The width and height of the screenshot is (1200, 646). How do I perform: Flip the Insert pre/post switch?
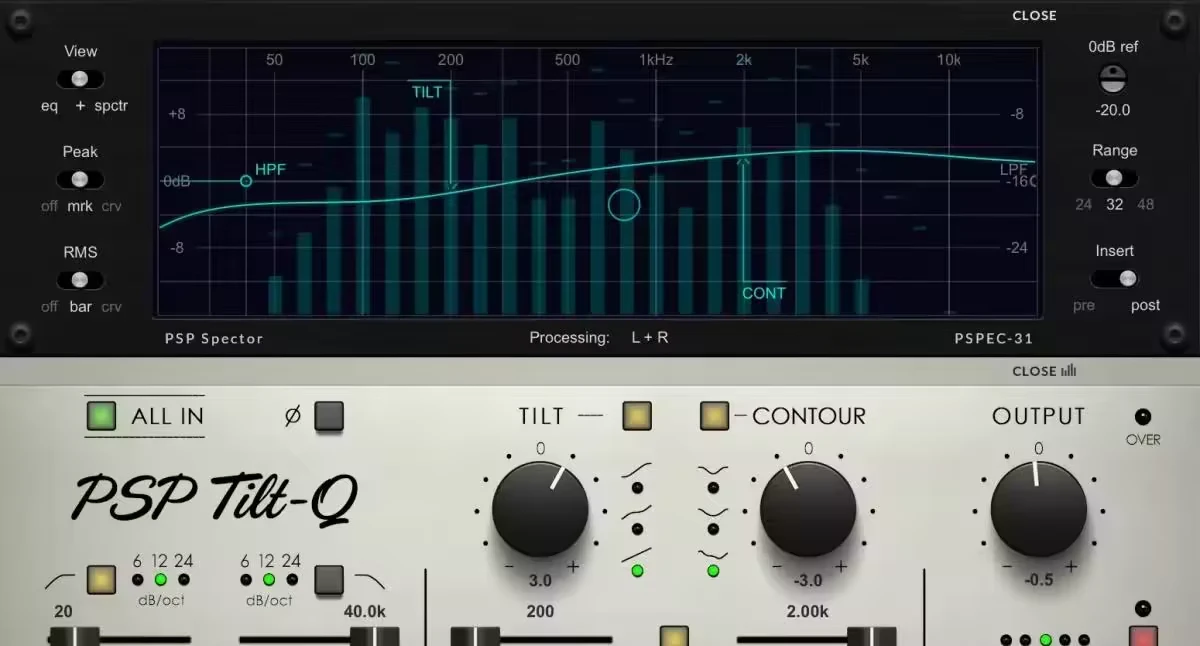tap(1114, 278)
